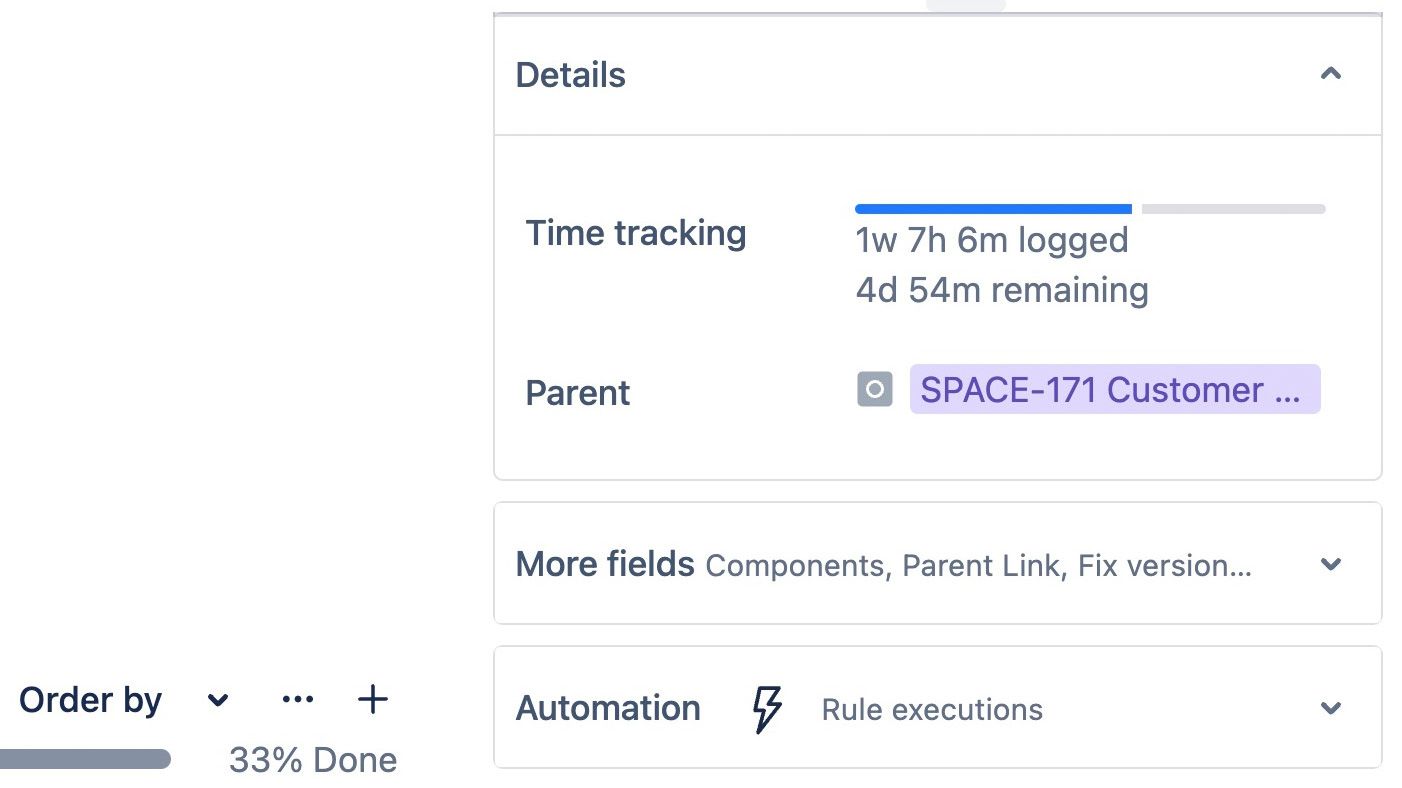Click the lightning bolt Automation icon

tap(766, 709)
